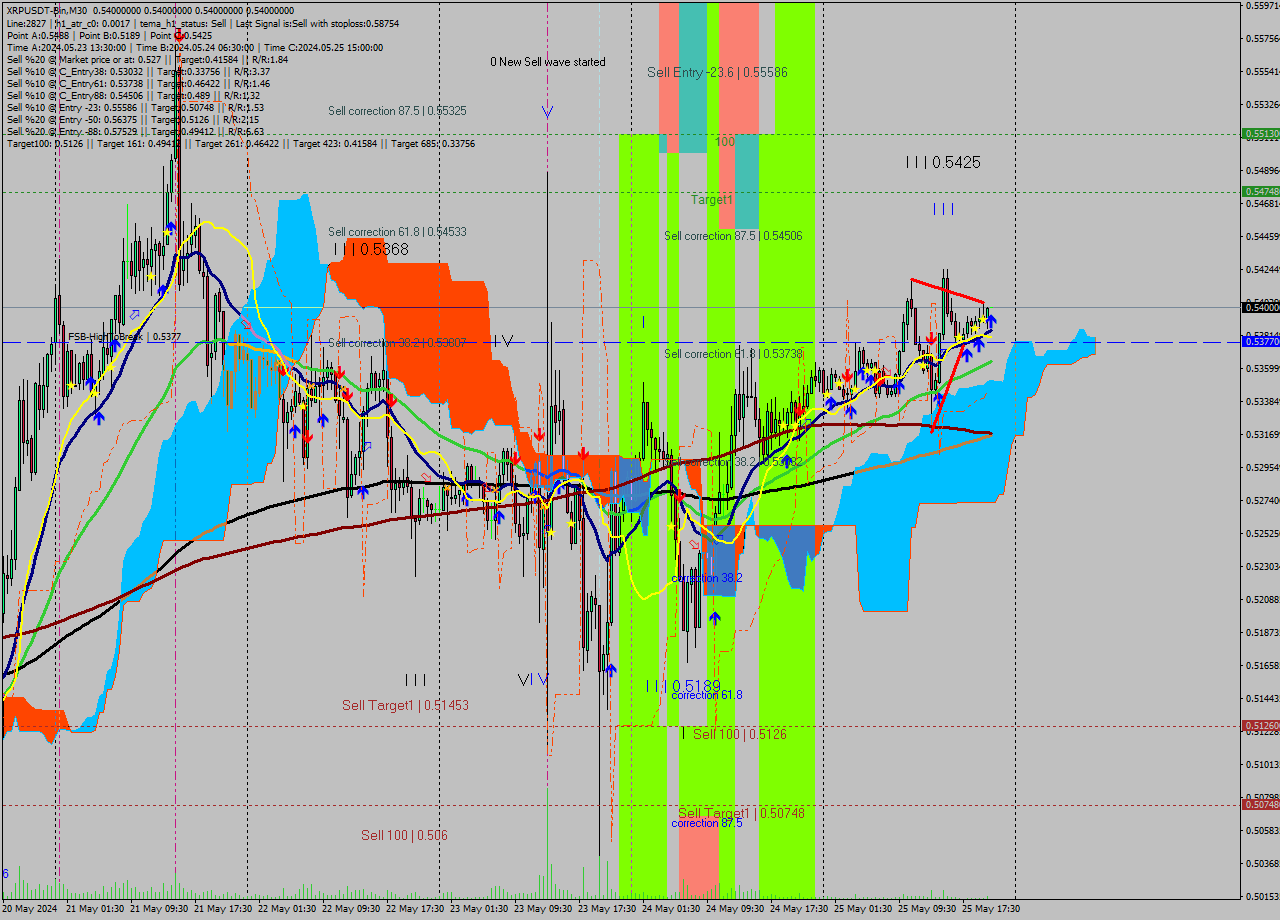The image size is (1280, 920).
Task: Click the '24 May 17:30' time axis label
Action: [801, 909]
